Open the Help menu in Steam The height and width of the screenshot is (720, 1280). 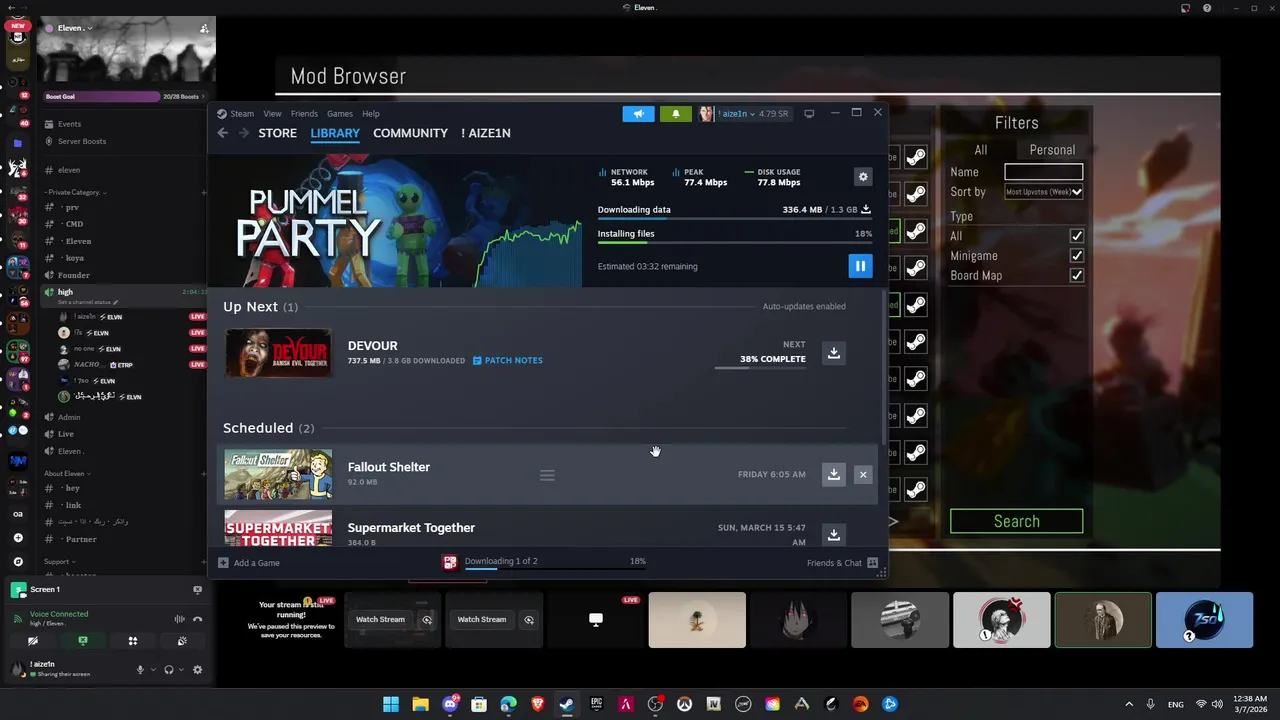(371, 113)
